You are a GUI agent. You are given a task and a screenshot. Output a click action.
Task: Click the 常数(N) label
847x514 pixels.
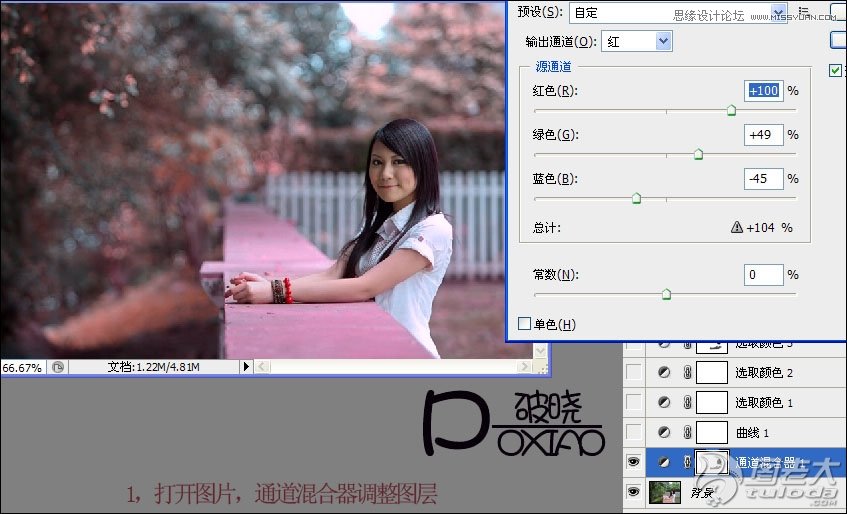555,275
